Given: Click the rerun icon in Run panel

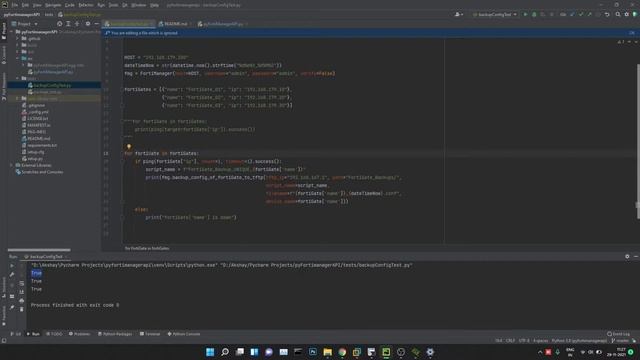Looking at the screenshot, I should tap(12, 266).
